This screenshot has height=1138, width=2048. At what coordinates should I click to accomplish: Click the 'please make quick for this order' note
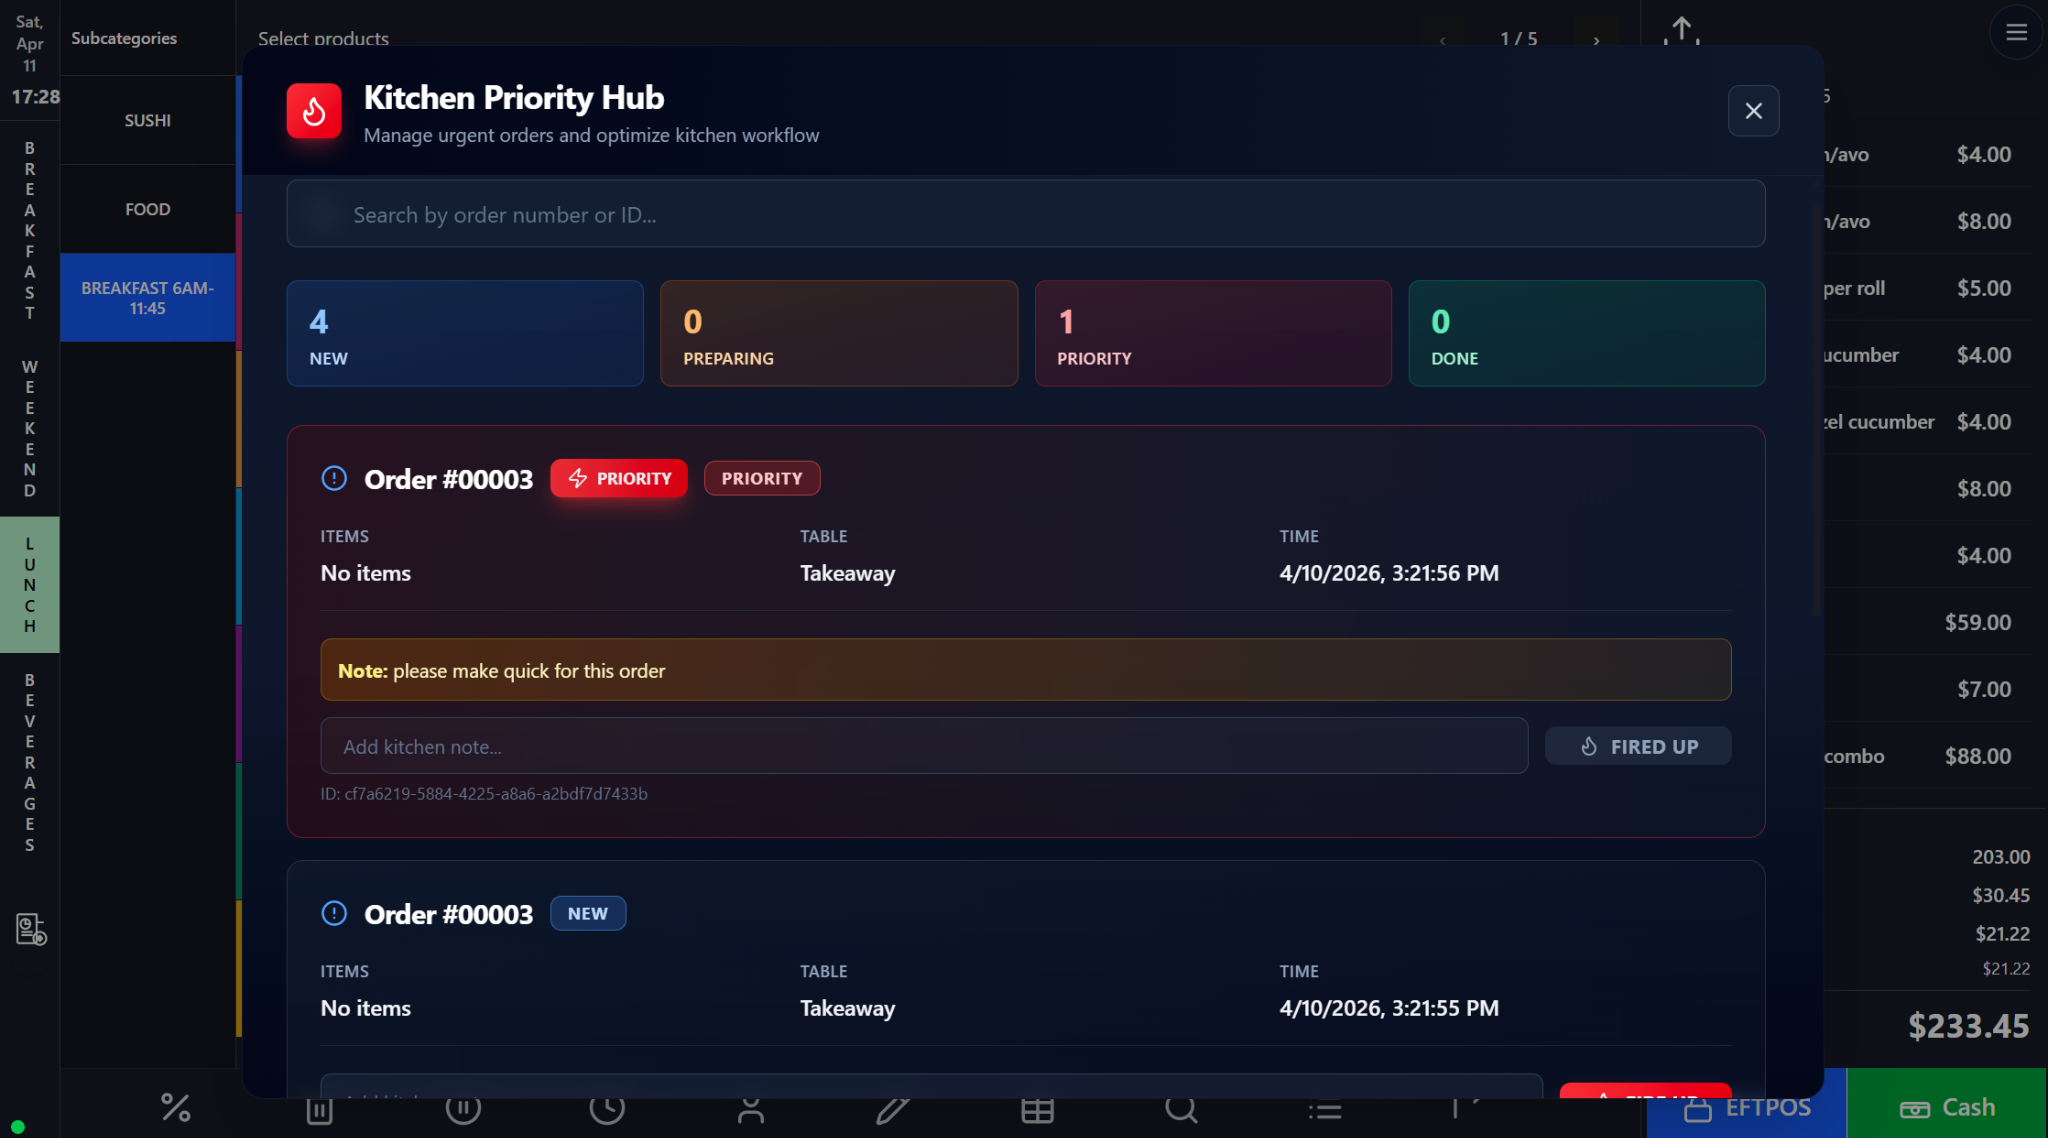(x=1025, y=670)
